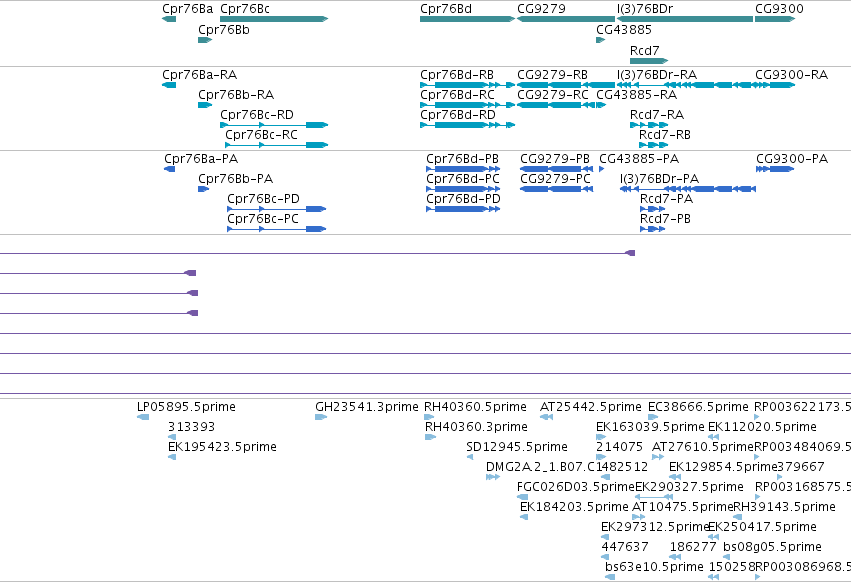
Task: Click protein CG9279-PB
Action: pyautogui.click(x=556, y=169)
